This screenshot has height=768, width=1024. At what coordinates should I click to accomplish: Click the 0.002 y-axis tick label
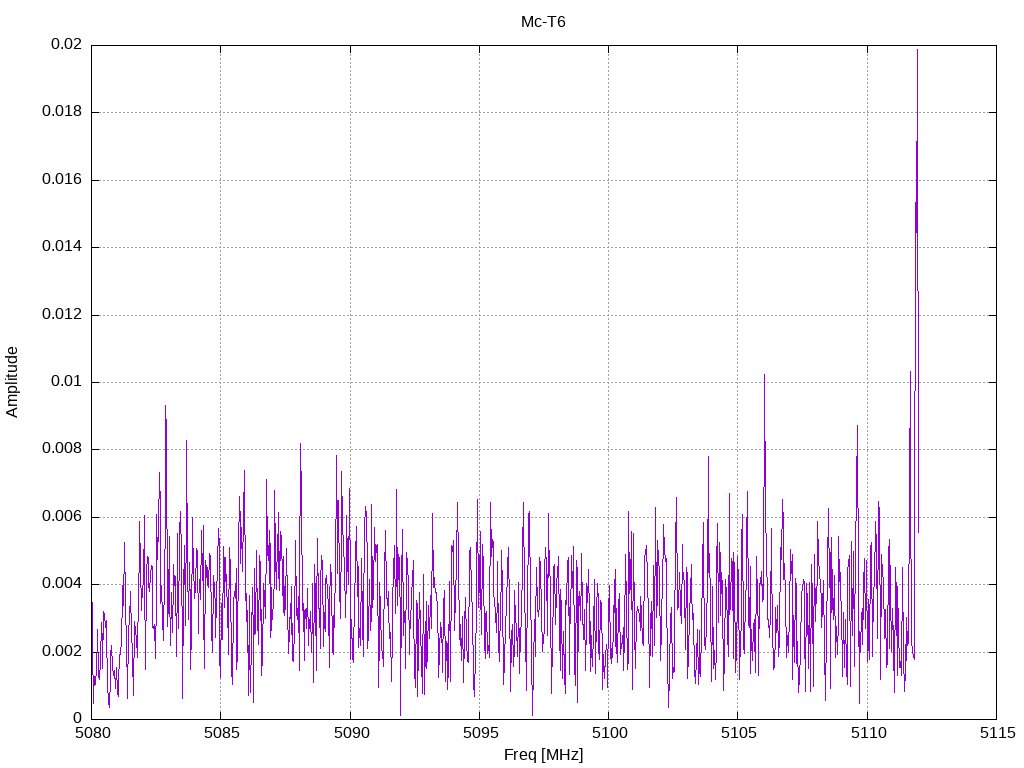coord(62,651)
